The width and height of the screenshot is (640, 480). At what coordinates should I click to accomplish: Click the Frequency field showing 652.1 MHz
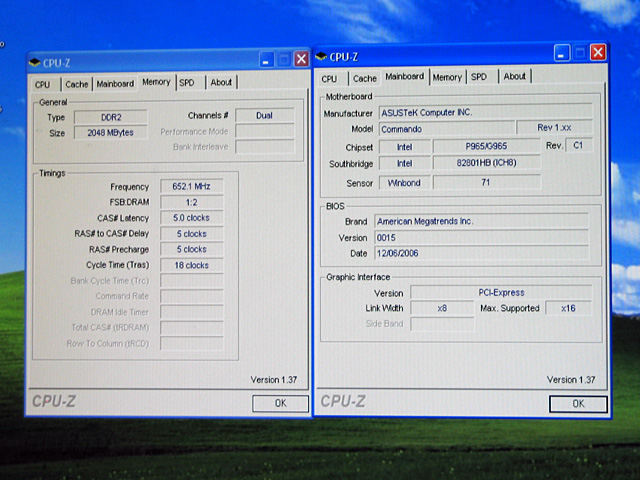click(191, 187)
